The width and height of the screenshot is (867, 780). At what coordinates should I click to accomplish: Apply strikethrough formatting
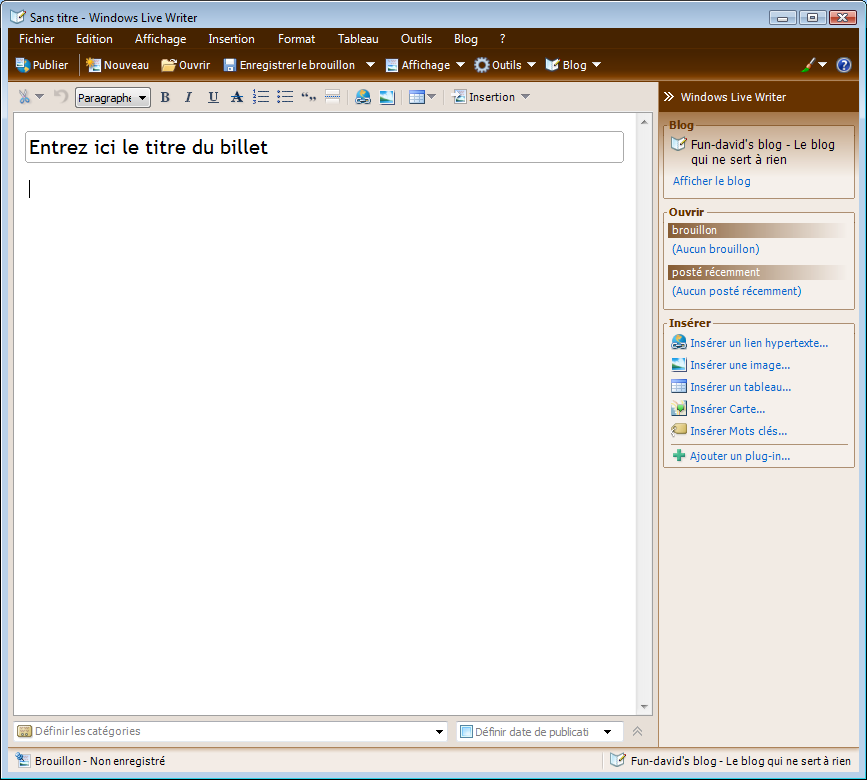pos(237,97)
